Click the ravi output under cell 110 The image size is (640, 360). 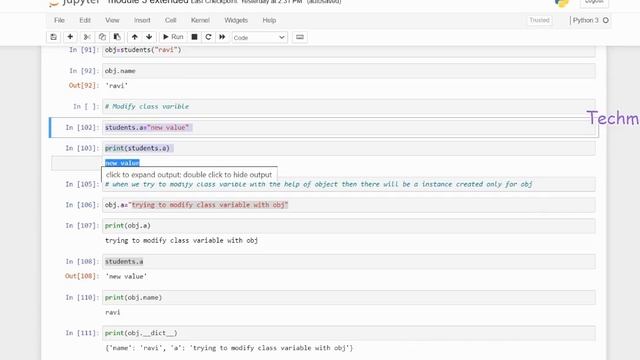pyautogui.click(x=113, y=312)
